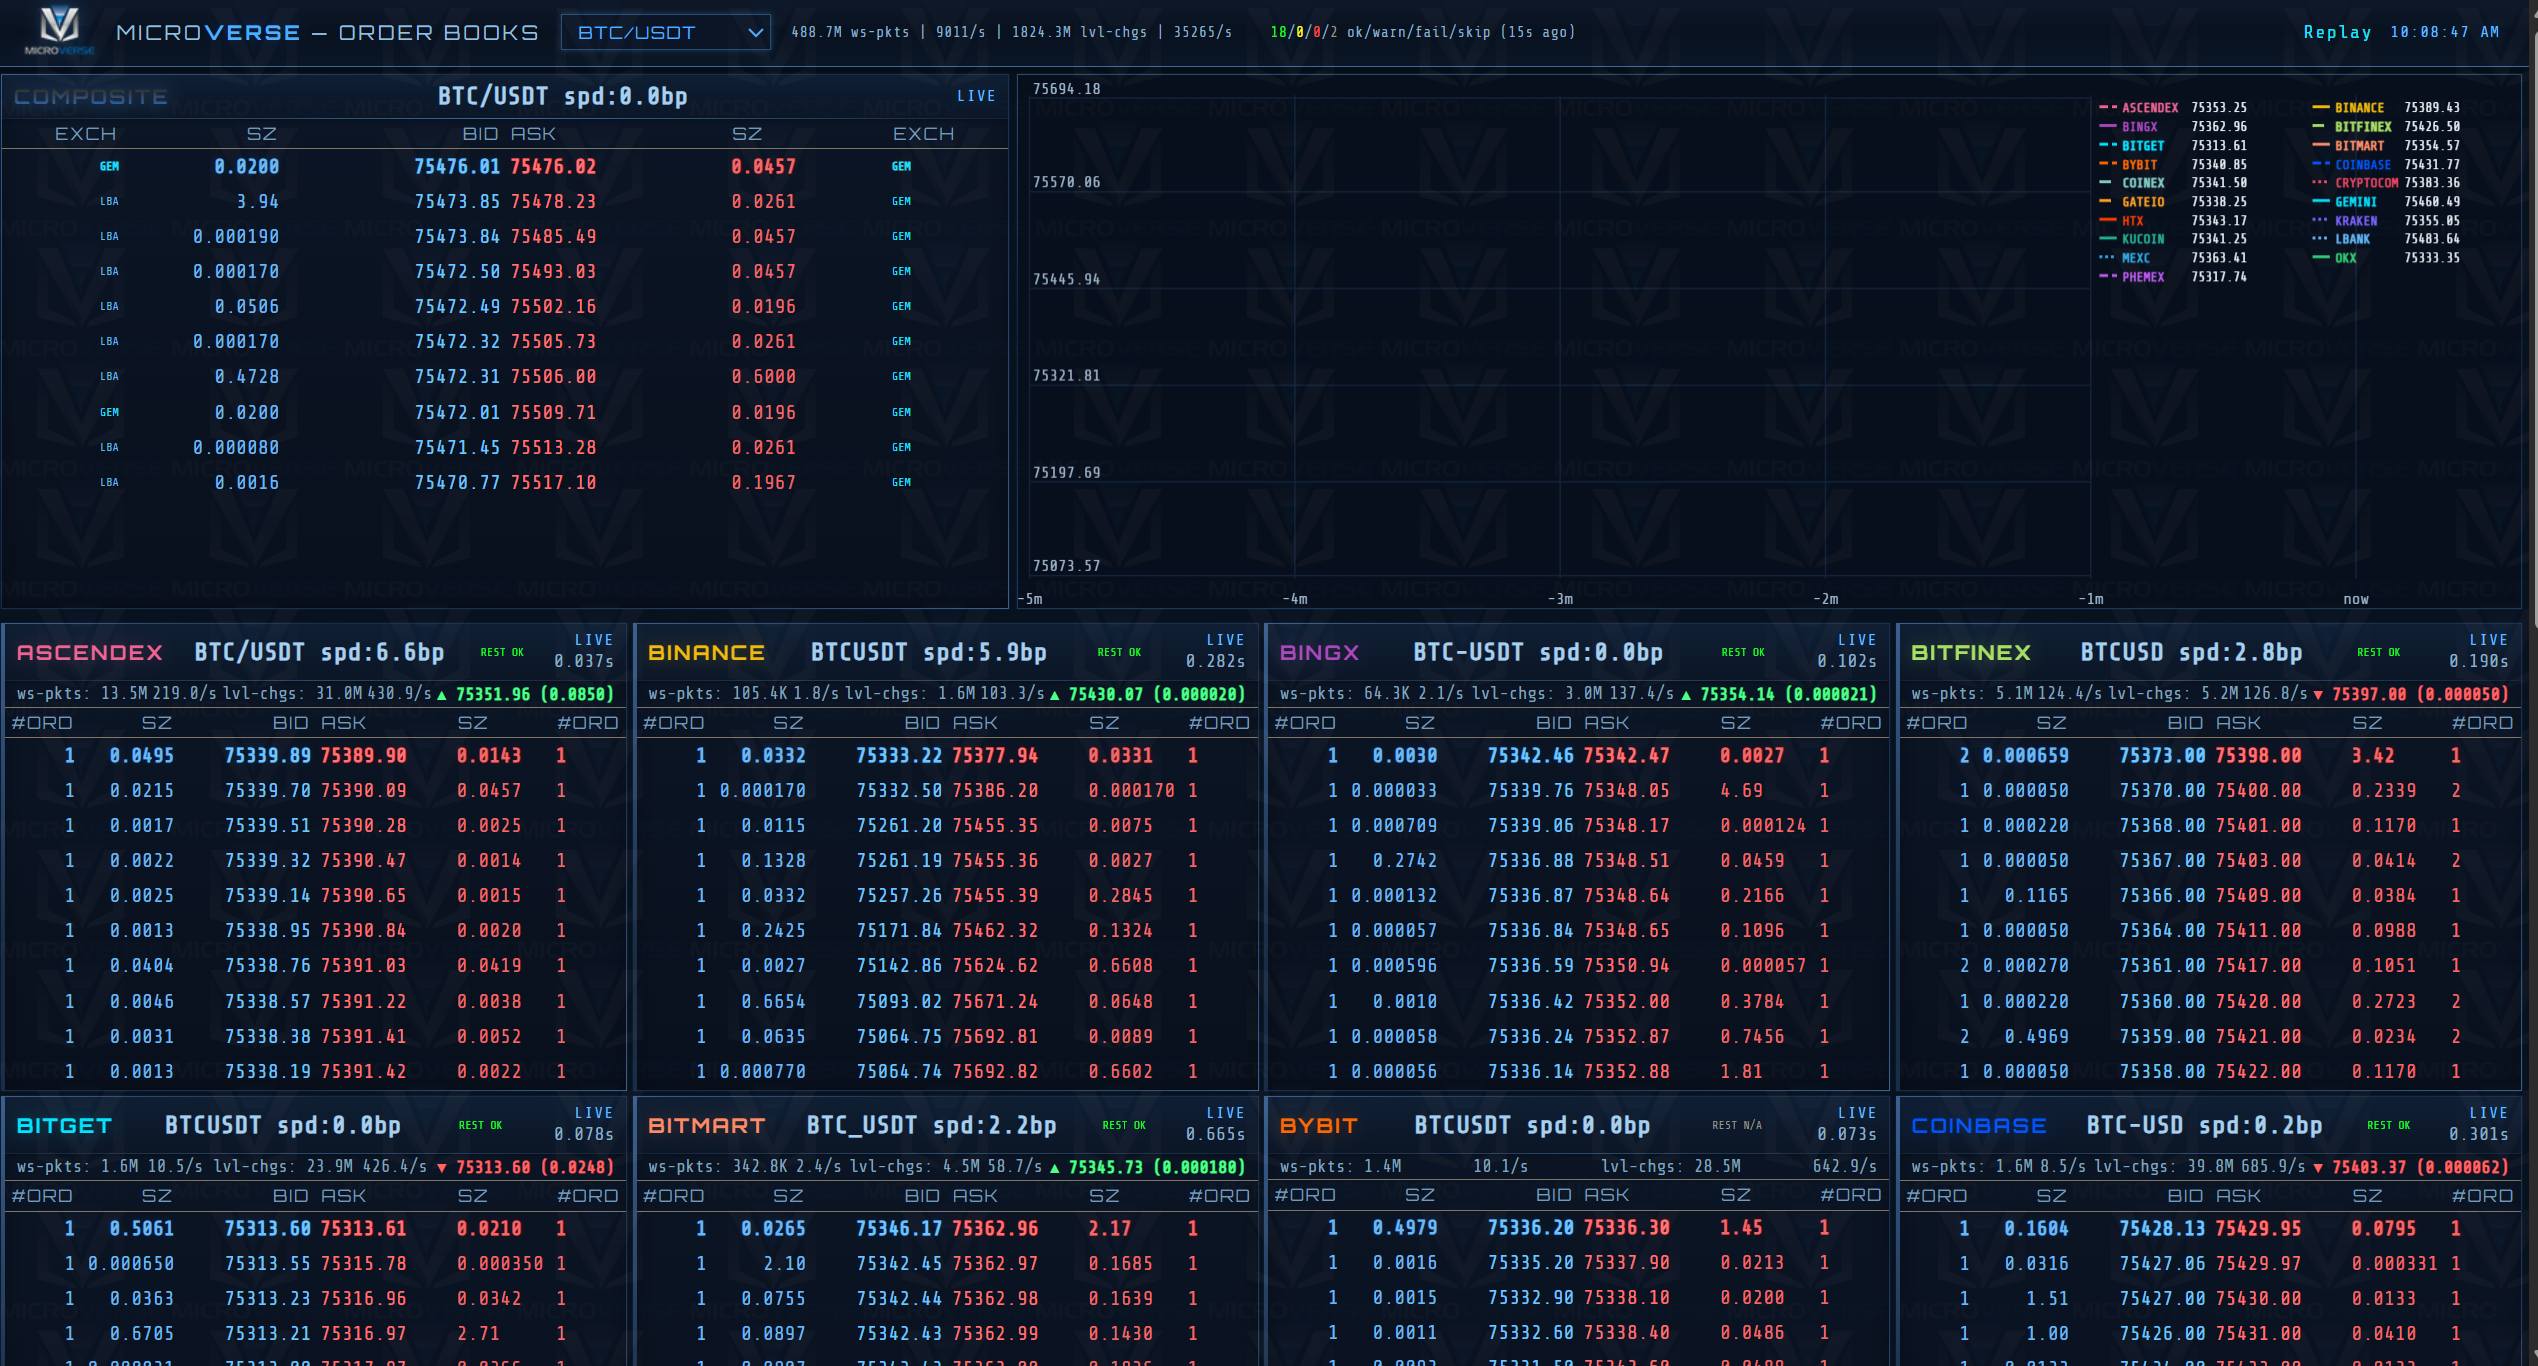Click the down-tick arrow beside BITGET's price

tap(442, 1166)
